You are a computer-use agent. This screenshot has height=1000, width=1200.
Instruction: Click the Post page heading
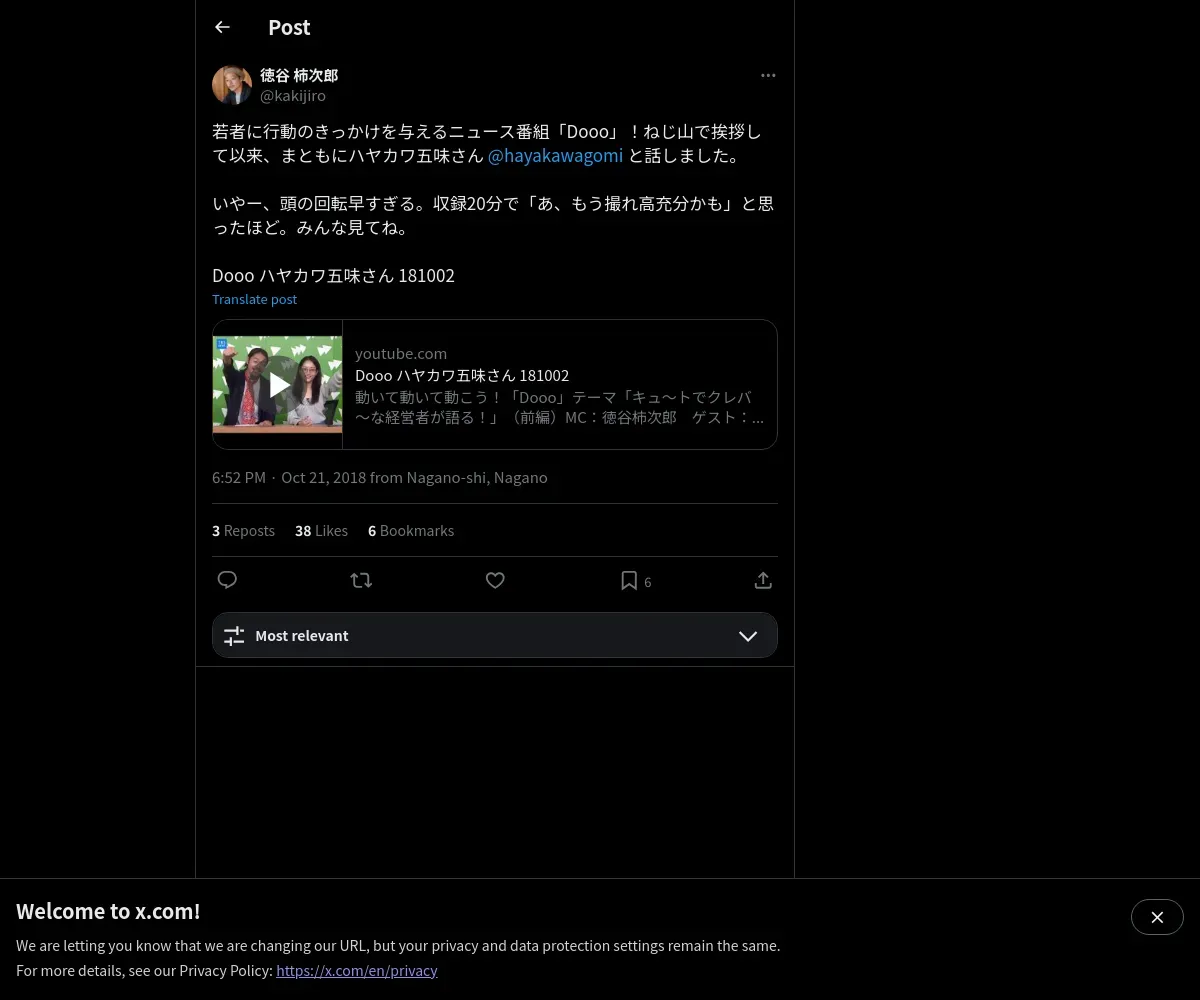[289, 28]
